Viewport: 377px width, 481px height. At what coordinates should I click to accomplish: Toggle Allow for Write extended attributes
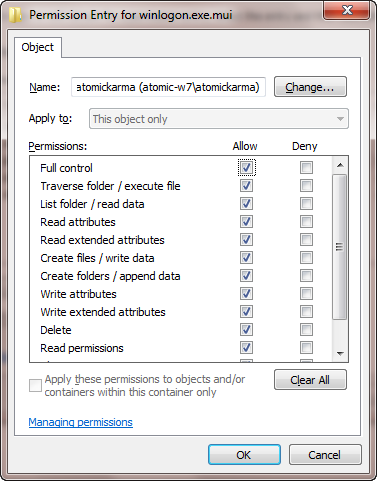(246, 311)
